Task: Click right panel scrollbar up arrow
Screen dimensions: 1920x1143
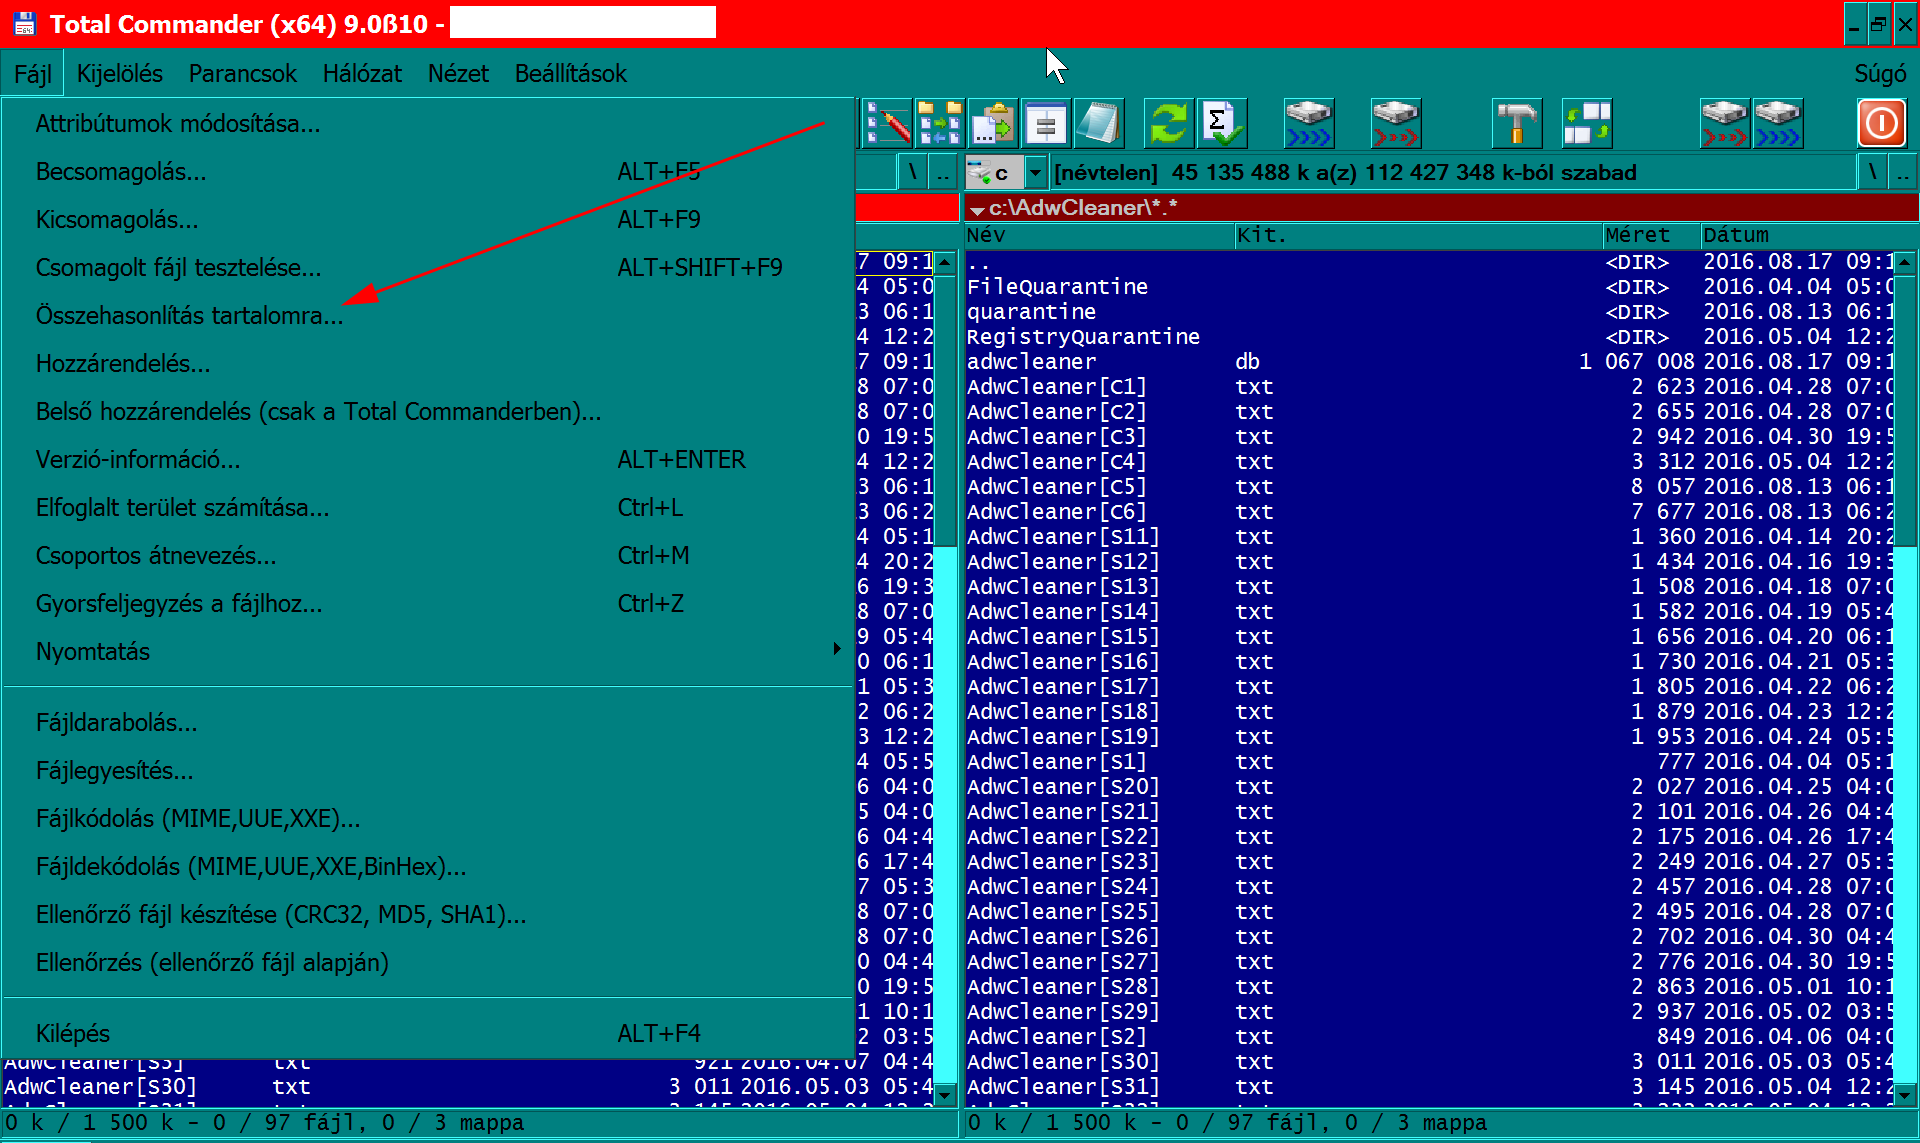Action: pyautogui.click(x=1905, y=262)
